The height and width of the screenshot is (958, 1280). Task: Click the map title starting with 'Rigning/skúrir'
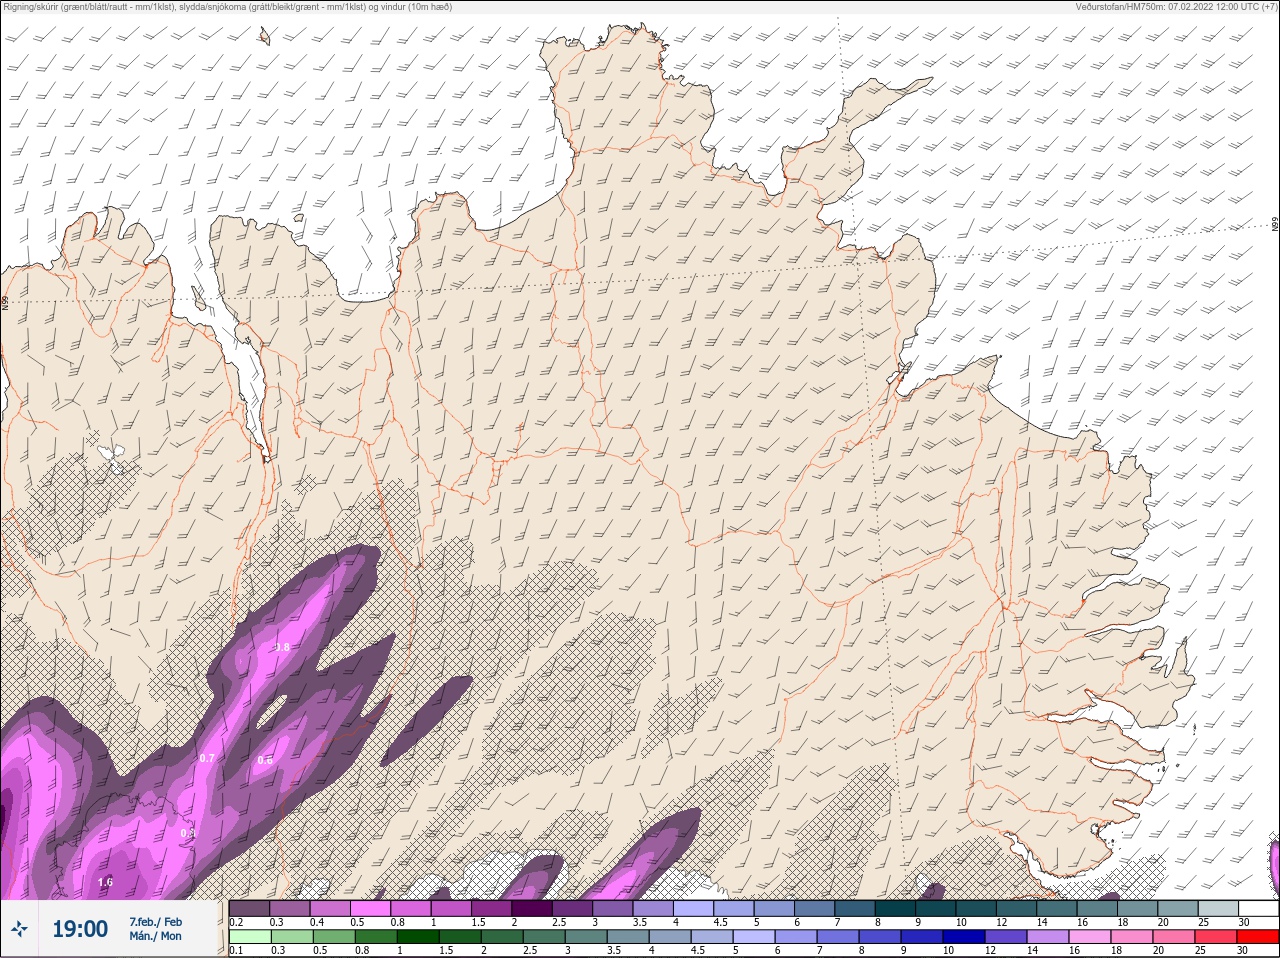(227, 7)
